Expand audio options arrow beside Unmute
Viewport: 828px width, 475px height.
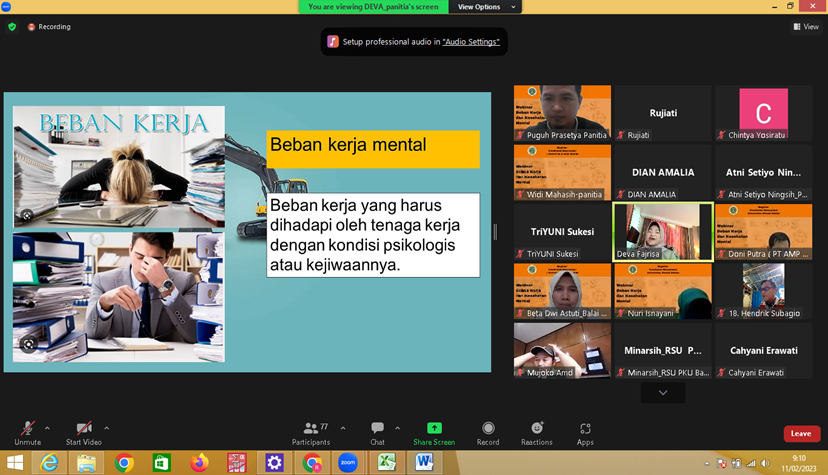(x=47, y=428)
